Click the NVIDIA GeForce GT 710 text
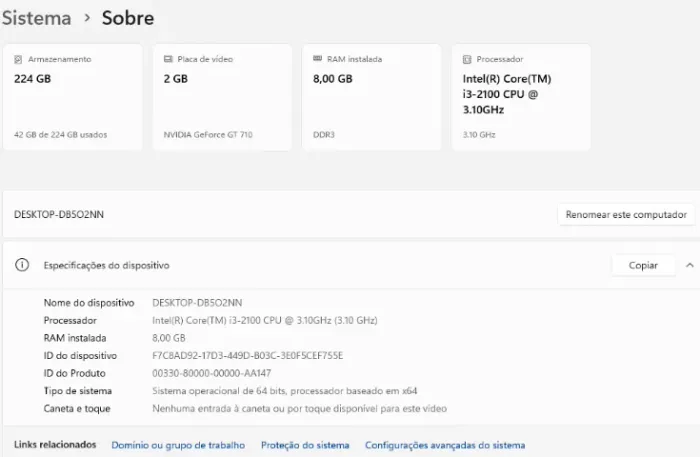 [x=208, y=135]
